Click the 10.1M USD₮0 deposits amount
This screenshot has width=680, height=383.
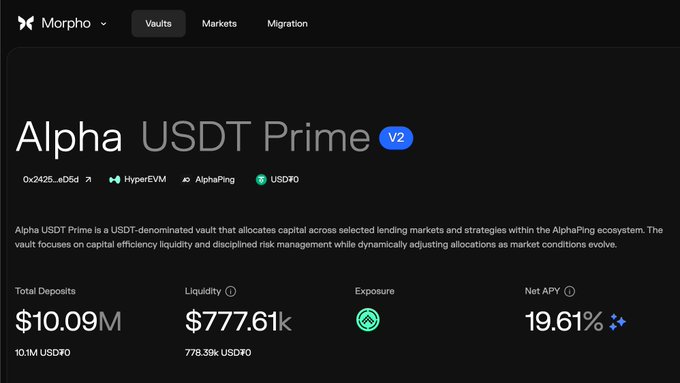click(x=42, y=353)
